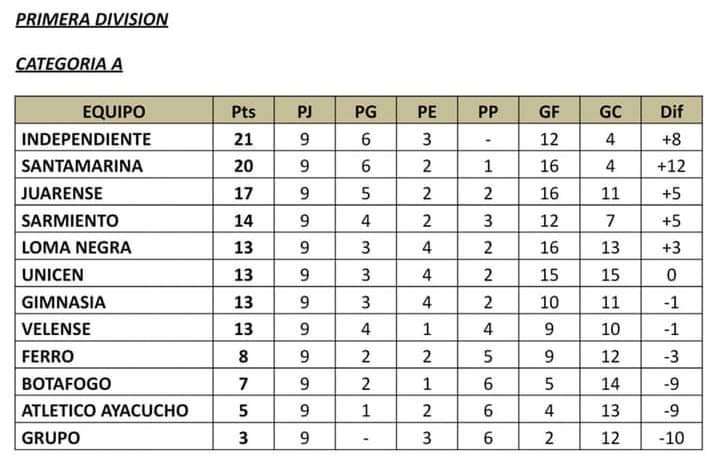Select Ferro's 8 points cell
Screen dimensions: 720x467
(x=243, y=355)
